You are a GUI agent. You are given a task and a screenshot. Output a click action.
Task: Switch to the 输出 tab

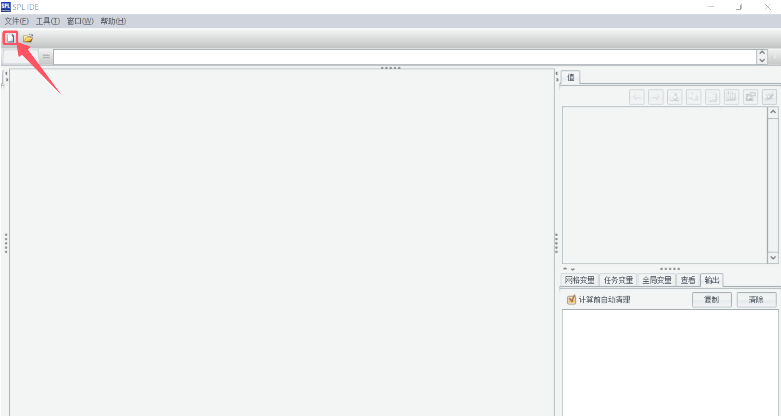[712, 280]
